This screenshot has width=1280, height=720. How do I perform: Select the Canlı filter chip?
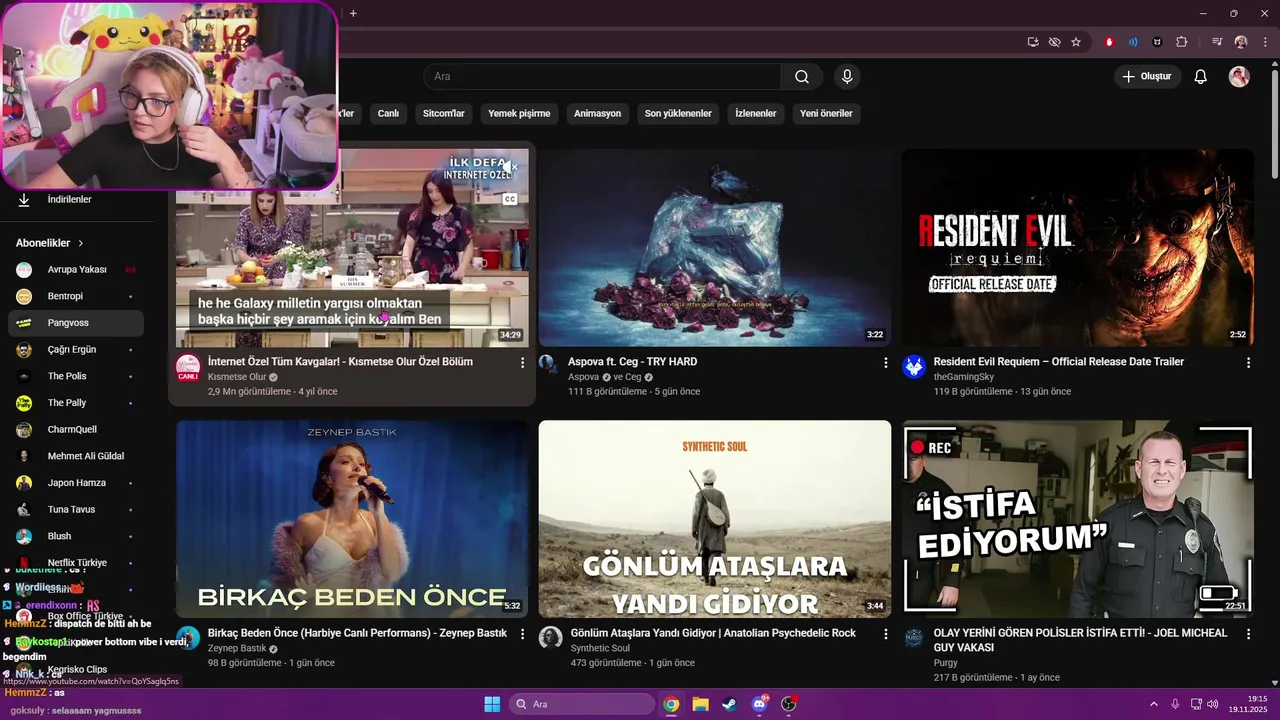coord(388,114)
